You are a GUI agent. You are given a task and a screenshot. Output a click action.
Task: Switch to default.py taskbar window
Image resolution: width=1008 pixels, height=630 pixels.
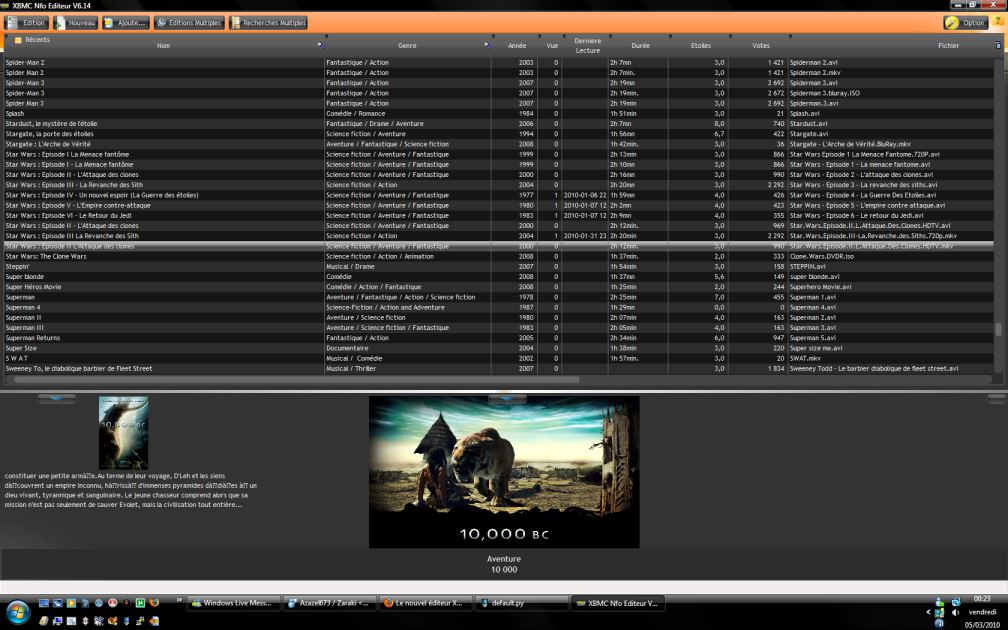pyautogui.click(x=521, y=603)
